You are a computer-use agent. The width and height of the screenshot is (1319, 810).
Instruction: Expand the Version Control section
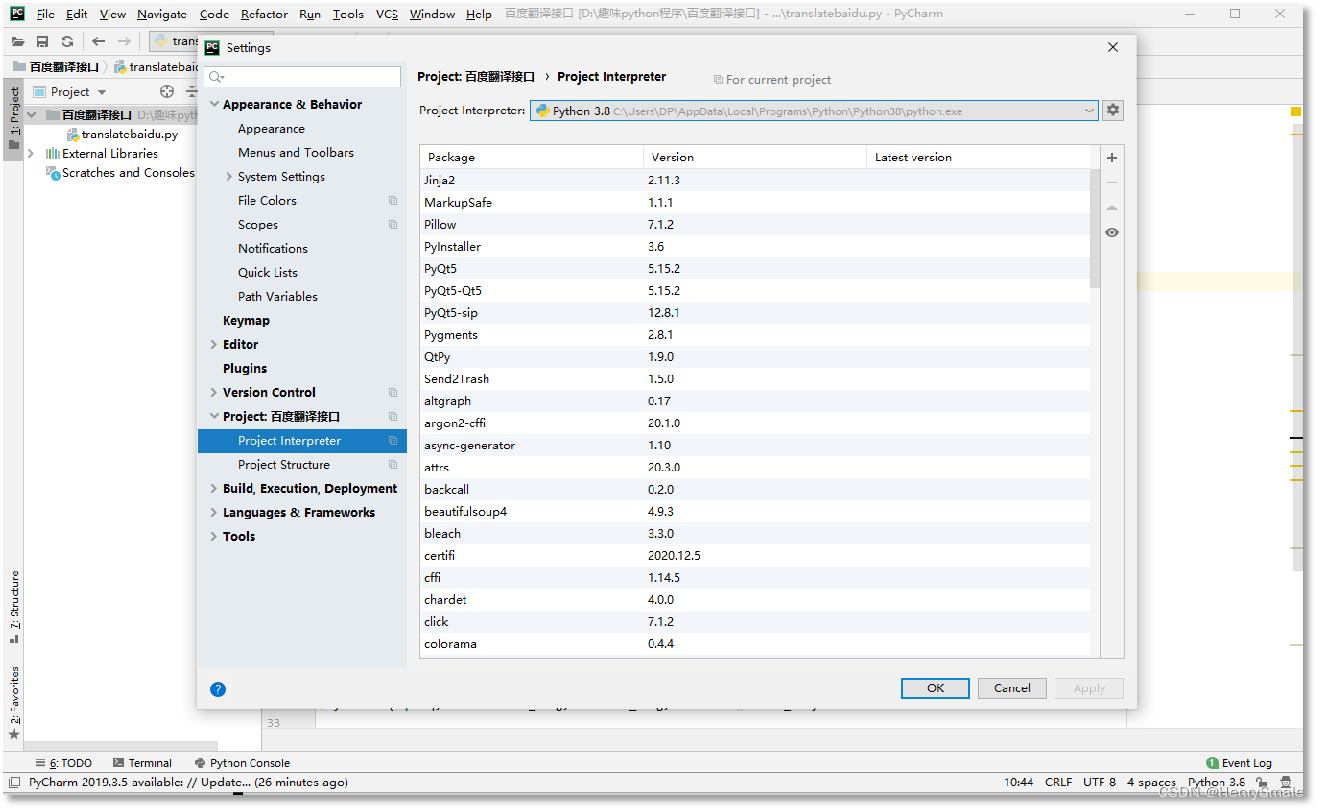click(214, 393)
